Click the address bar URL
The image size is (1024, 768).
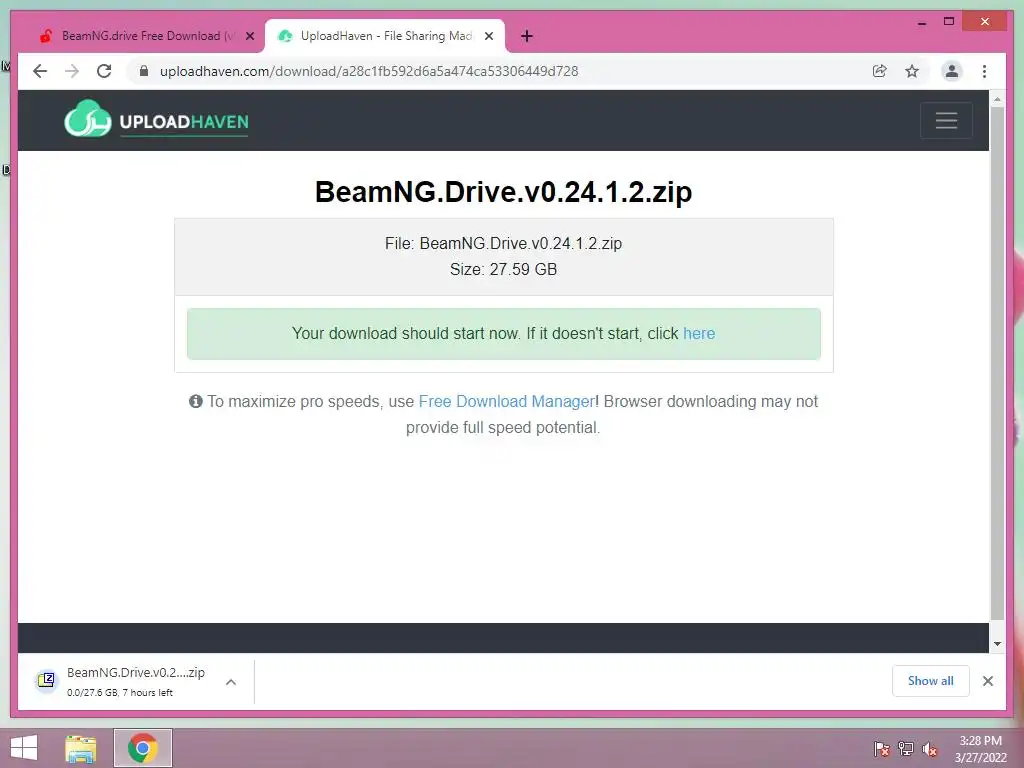coord(369,71)
